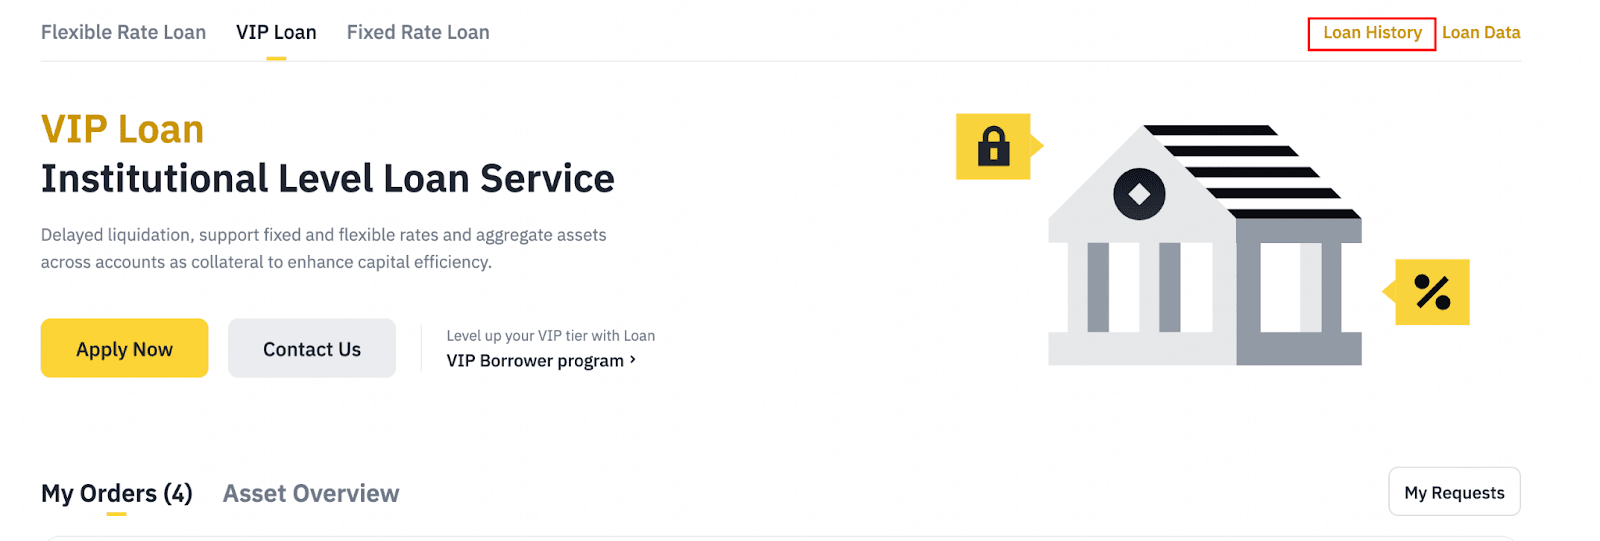Open My Requests

tap(1454, 492)
